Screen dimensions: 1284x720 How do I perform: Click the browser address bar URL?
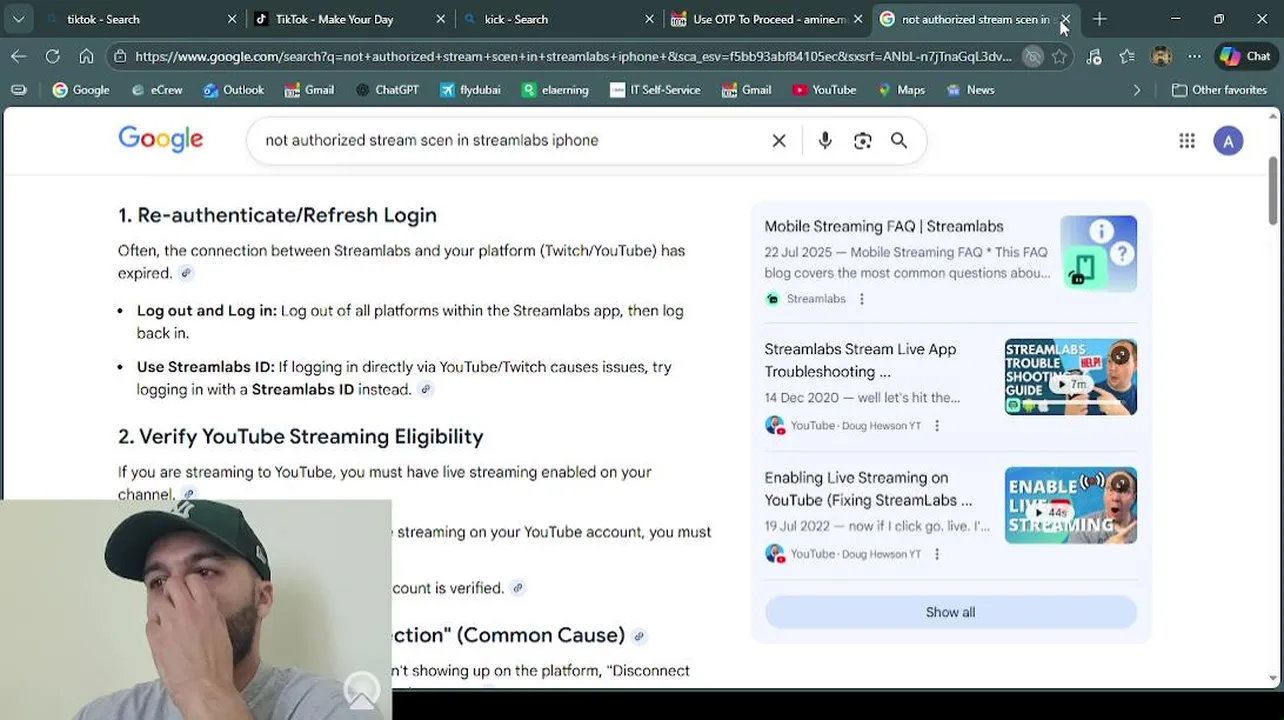pyautogui.click(x=573, y=57)
